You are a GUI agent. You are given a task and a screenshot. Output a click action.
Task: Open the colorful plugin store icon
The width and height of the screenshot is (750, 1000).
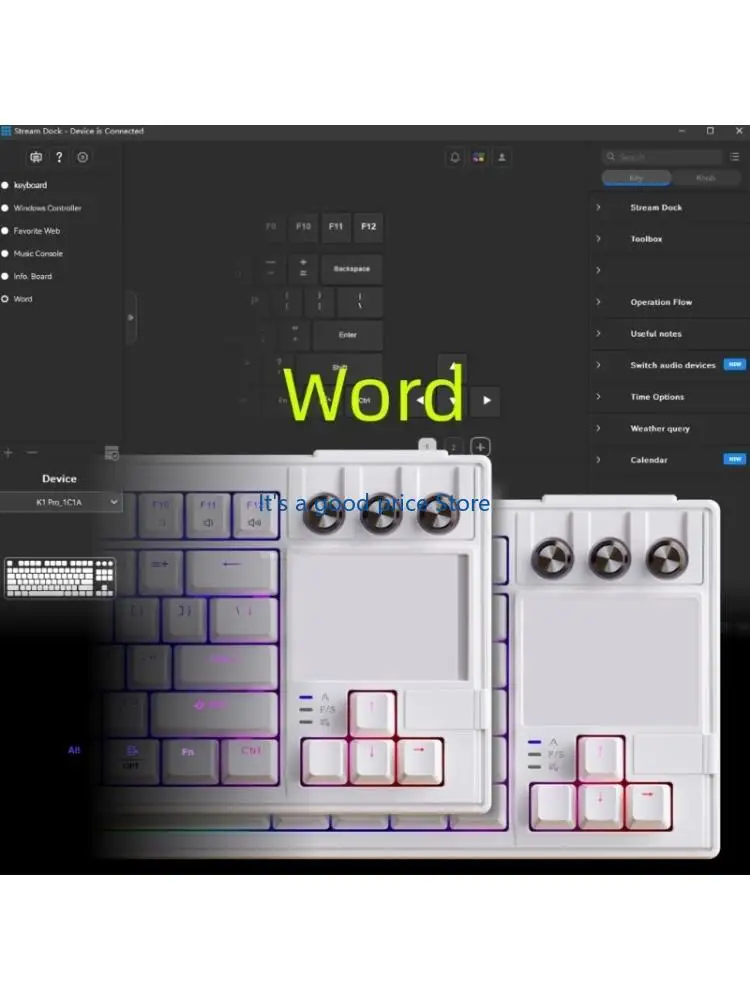(x=478, y=157)
